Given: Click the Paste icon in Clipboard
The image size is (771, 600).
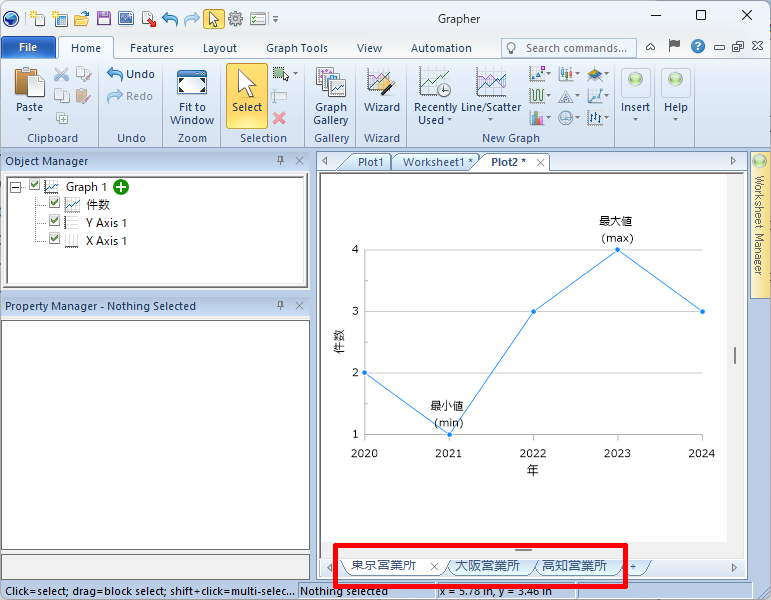Looking at the screenshot, I should pyautogui.click(x=29, y=90).
